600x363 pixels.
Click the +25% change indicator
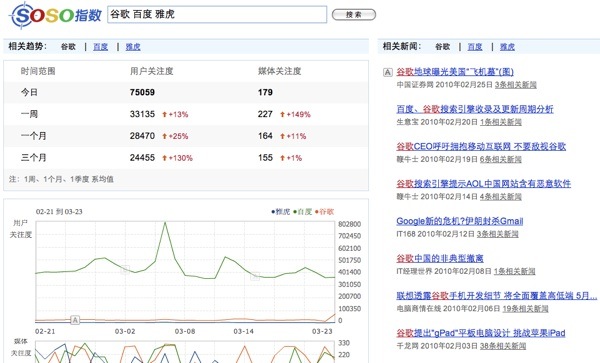pos(175,136)
